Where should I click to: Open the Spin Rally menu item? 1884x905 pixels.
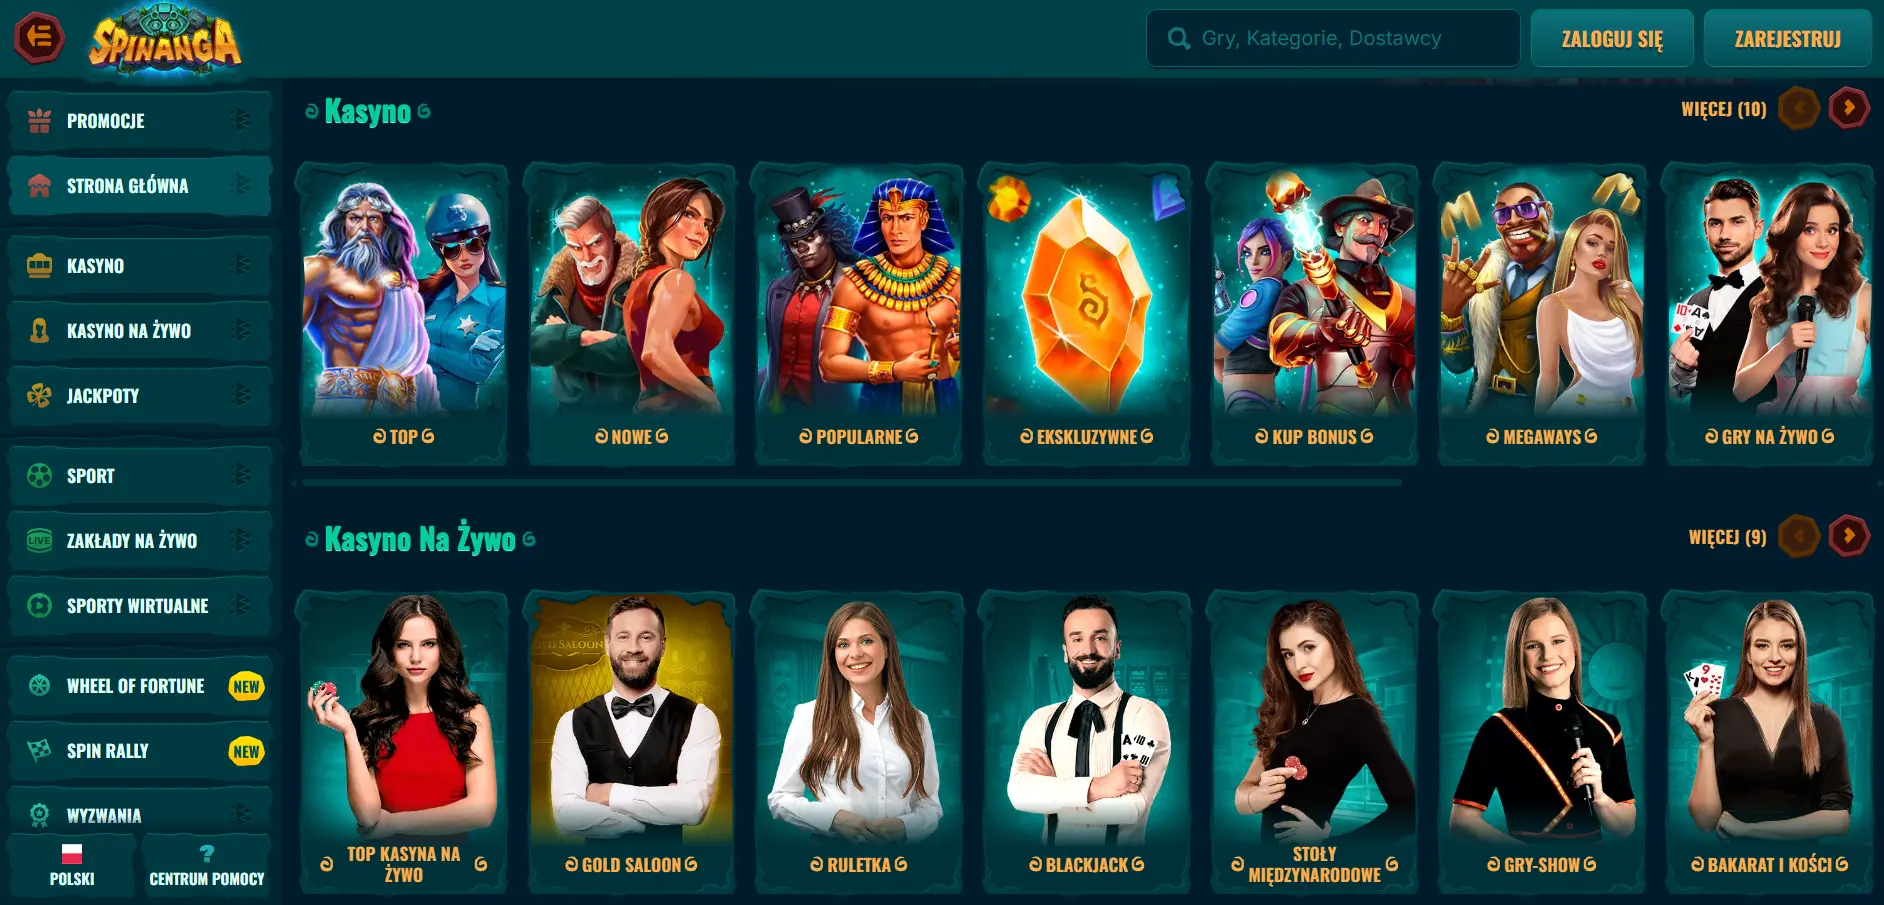coord(140,751)
